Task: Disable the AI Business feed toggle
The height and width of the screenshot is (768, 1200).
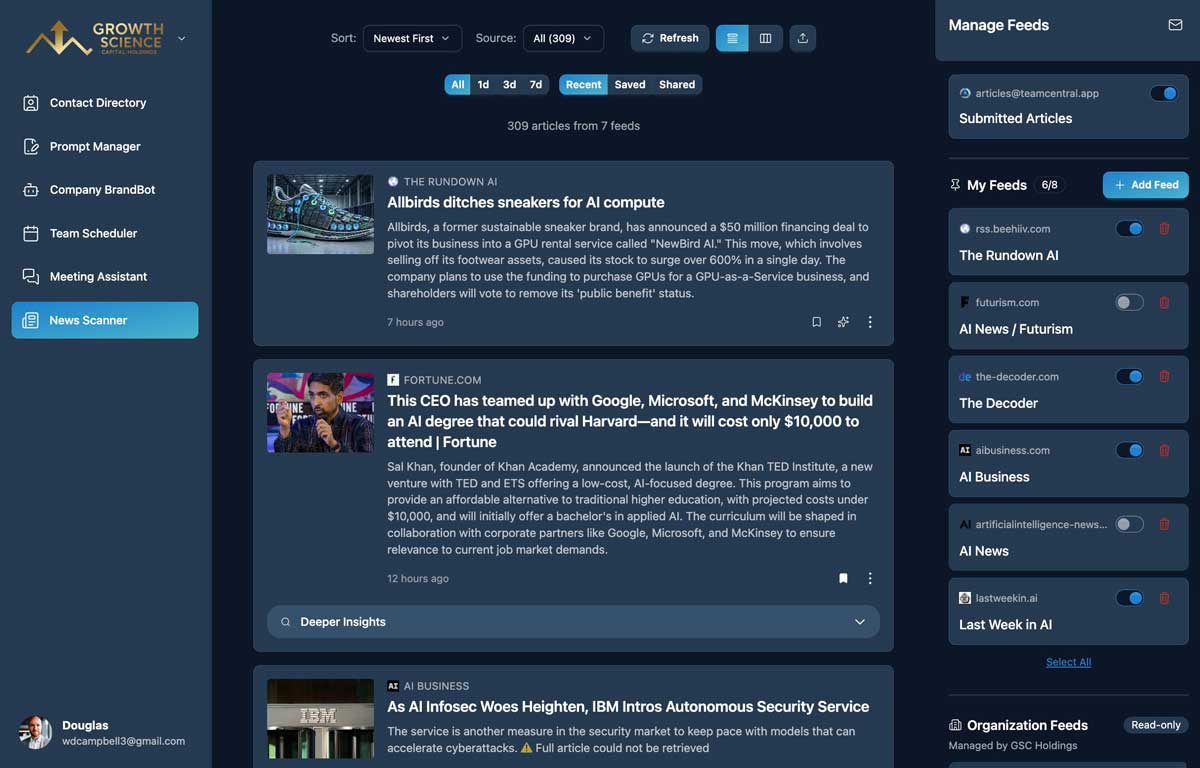Action: pyautogui.click(x=1129, y=450)
